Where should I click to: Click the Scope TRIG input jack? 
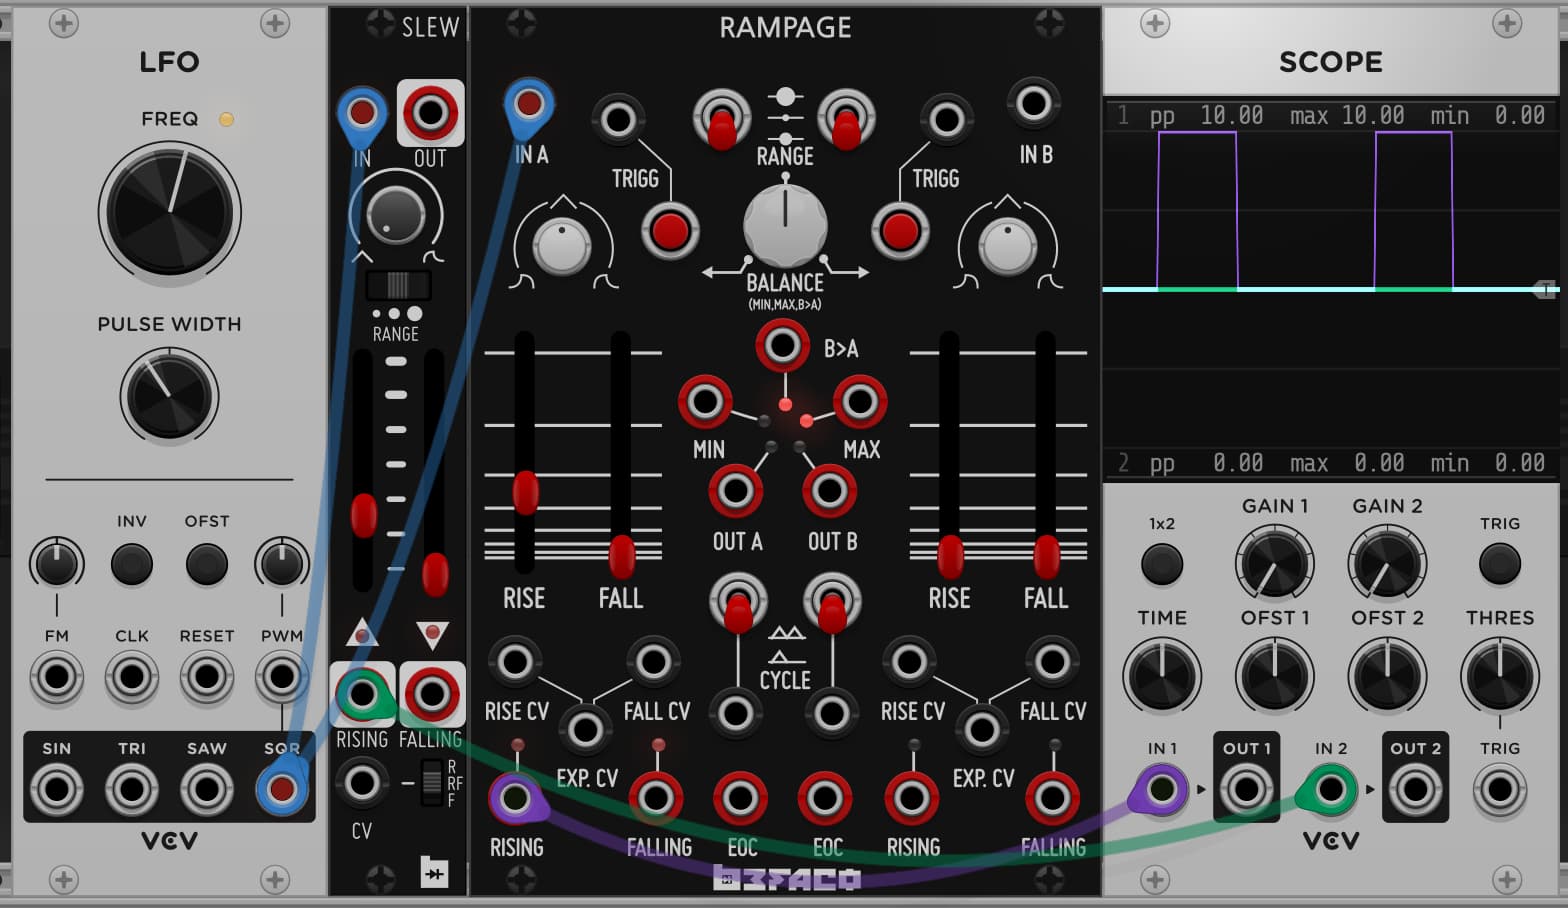point(1500,790)
